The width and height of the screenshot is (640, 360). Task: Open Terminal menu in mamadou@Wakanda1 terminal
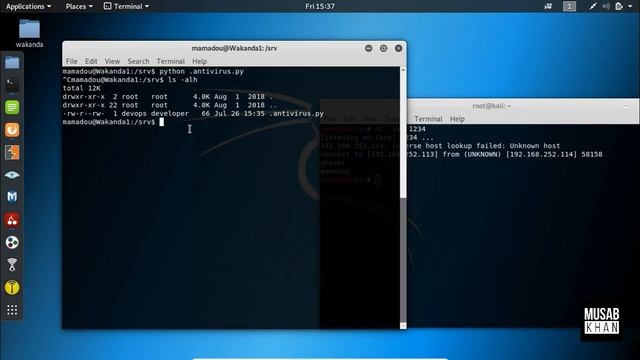(171, 61)
